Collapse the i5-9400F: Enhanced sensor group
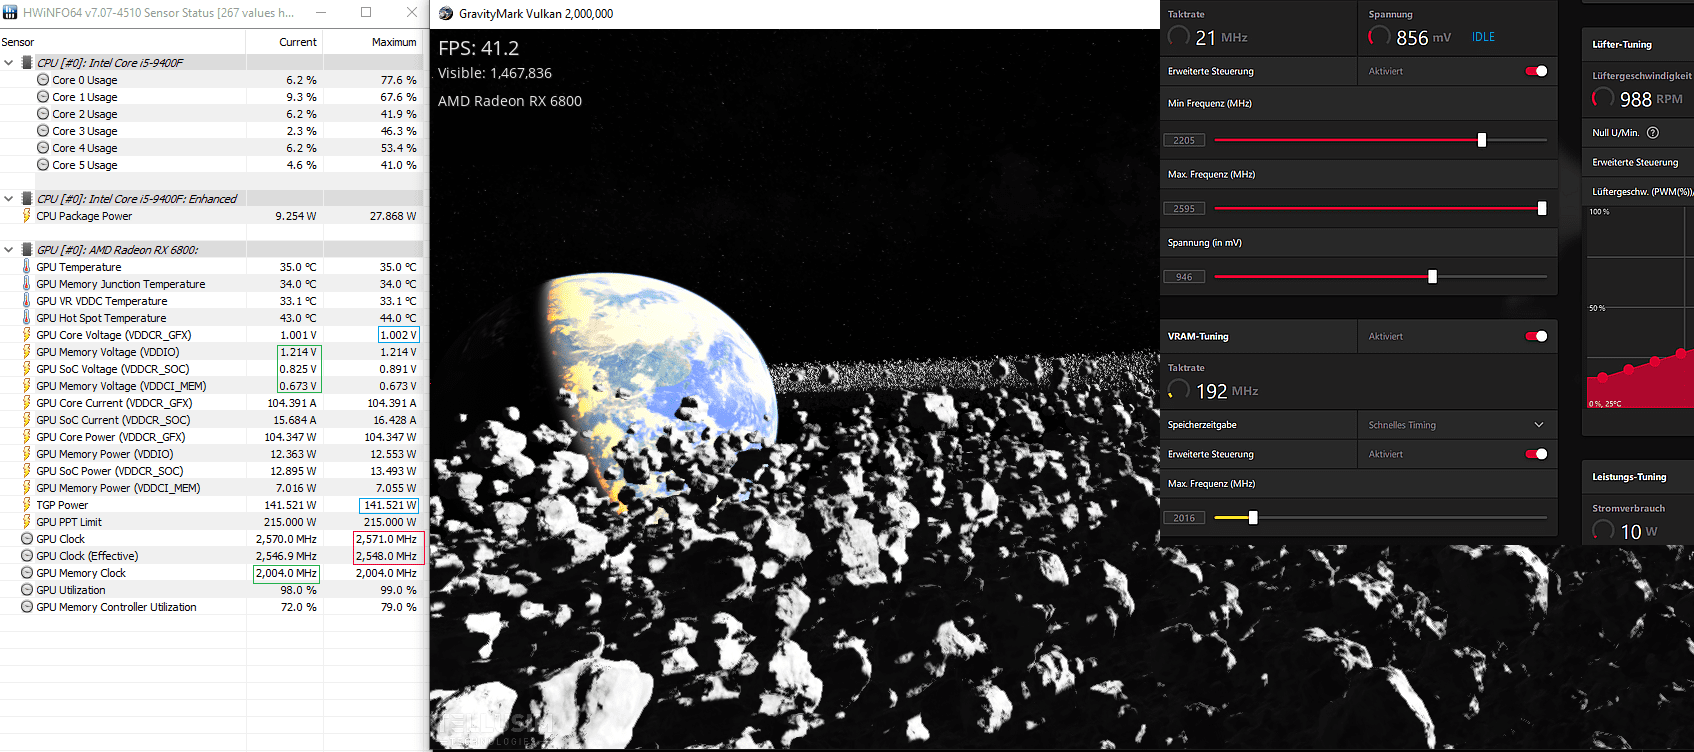Screen dimensions: 1694x752 9,199
